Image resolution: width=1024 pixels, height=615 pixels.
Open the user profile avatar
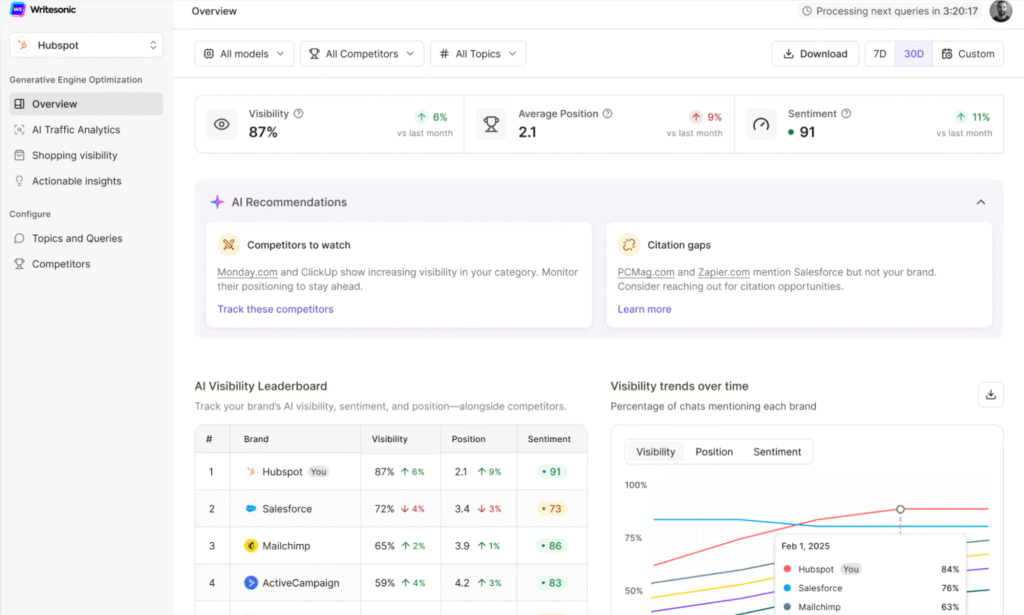1000,11
